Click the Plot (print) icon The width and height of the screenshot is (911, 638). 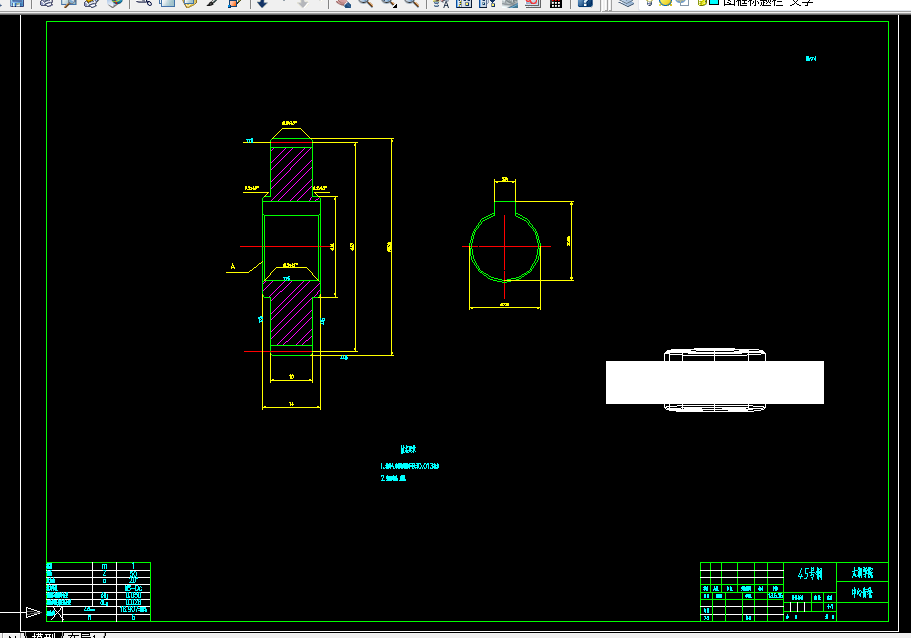click(46, 2)
